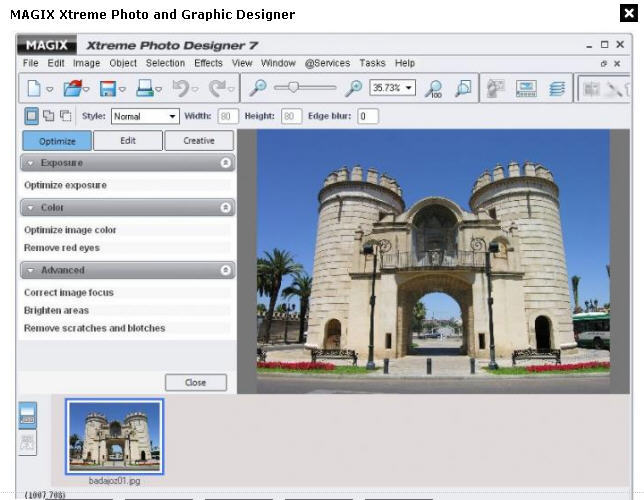Click the Edge blur input field
Screen dimensions: 644x500
[368, 116]
